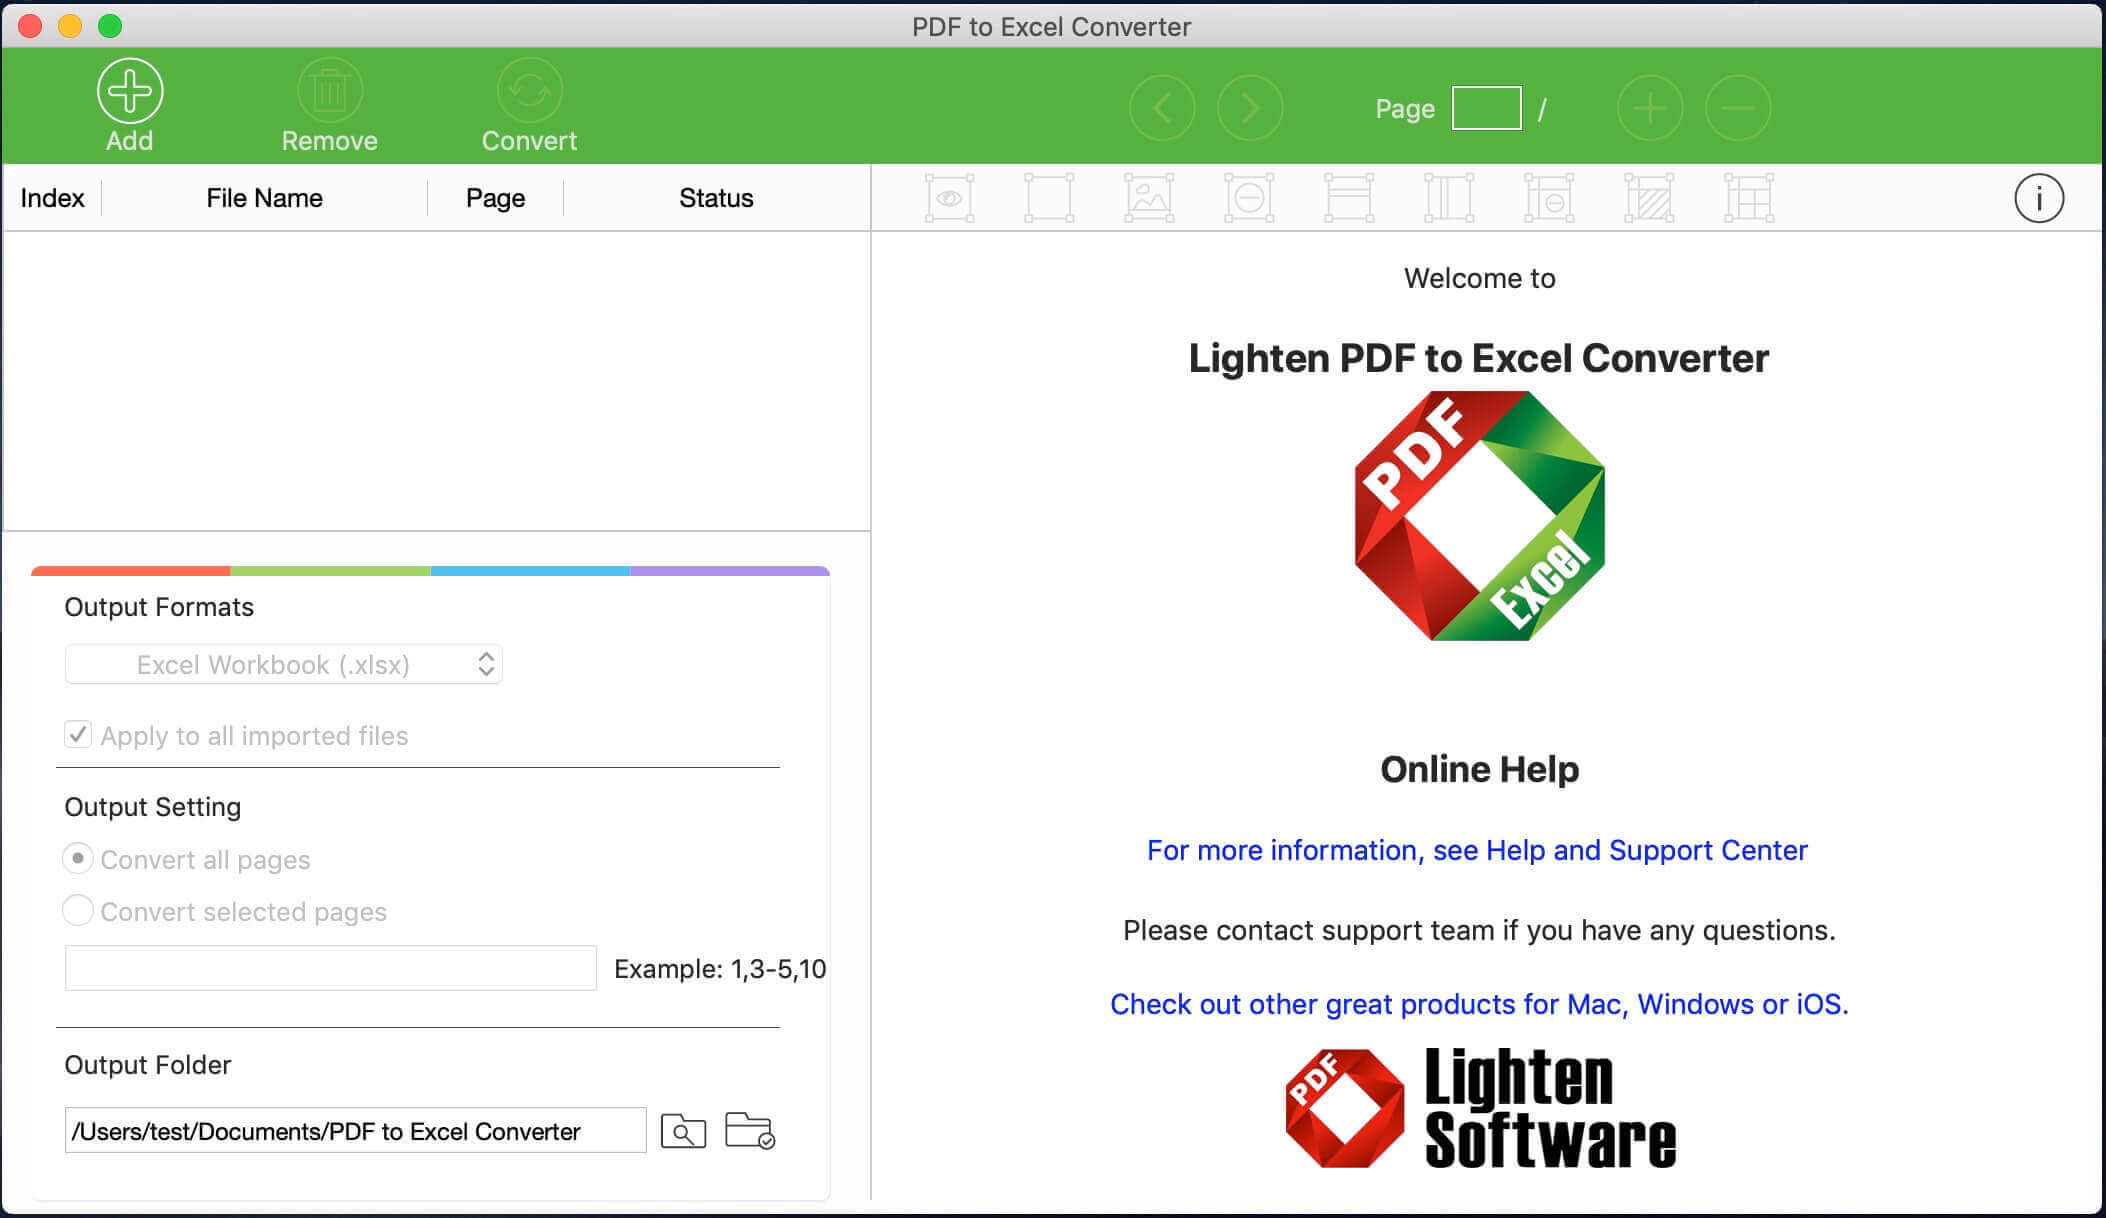Click the Add PDF files icon
The height and width of the screenshot is (1218, 2106).
130,91
